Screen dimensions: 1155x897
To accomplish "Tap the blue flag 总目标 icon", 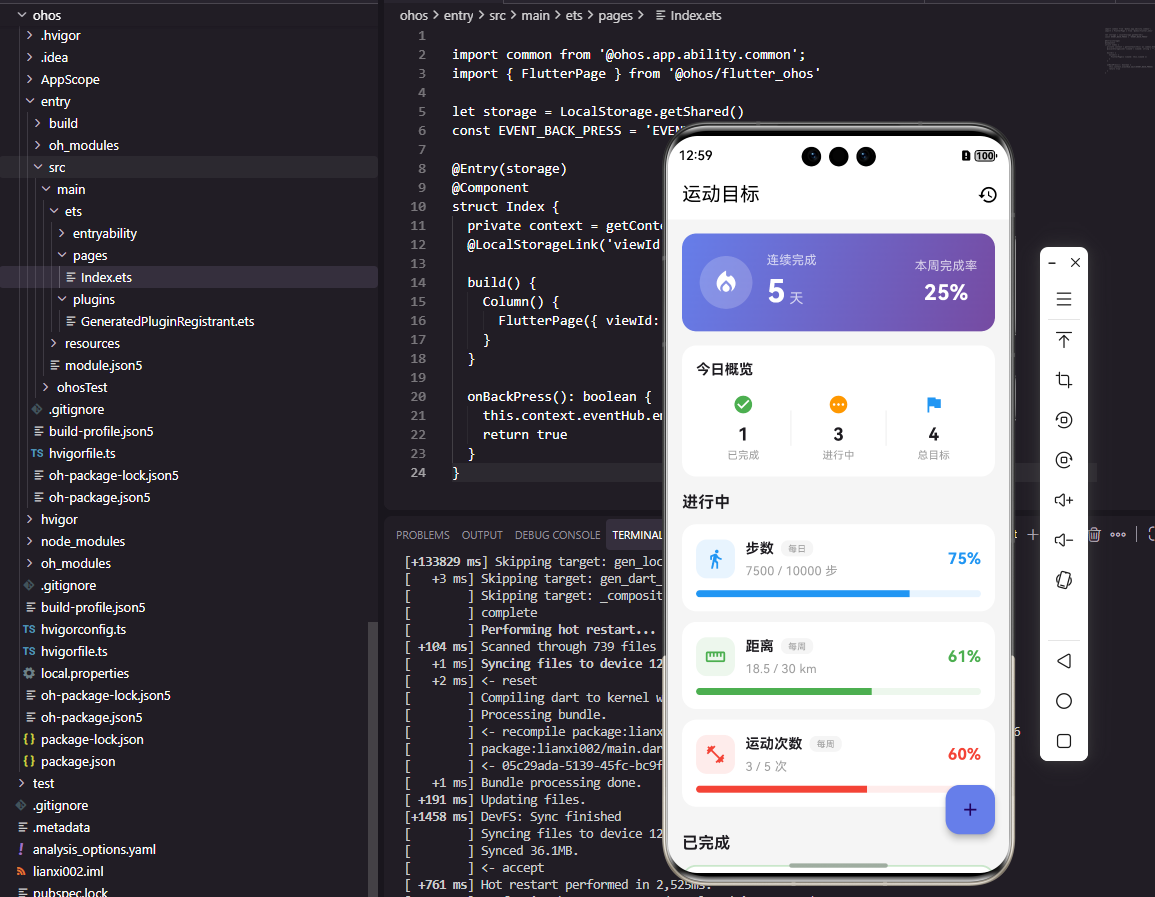I will [933, 404].
